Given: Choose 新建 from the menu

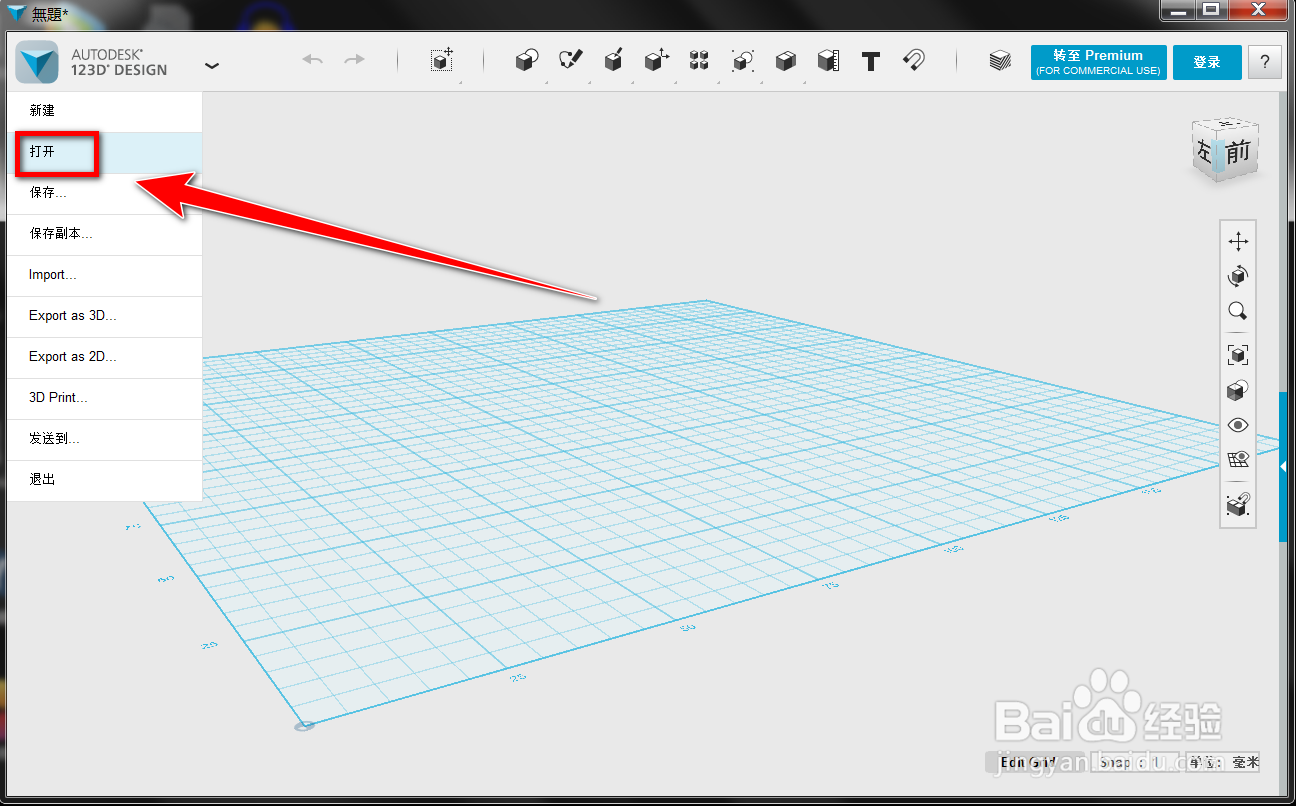Looking at the screenshot, I should click(104, 111).
